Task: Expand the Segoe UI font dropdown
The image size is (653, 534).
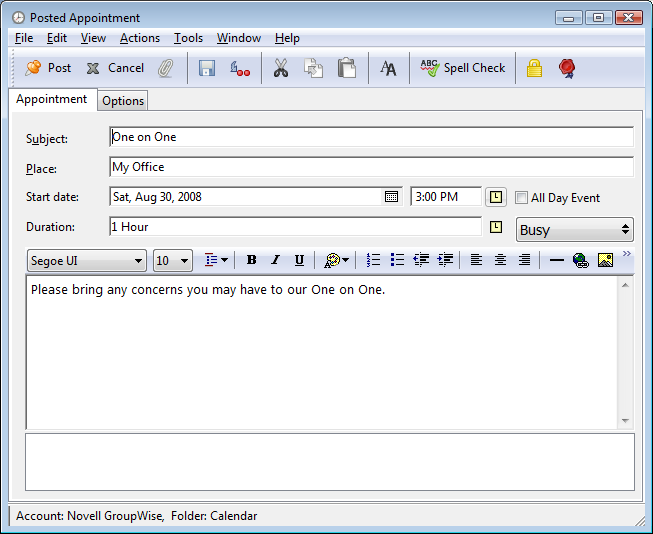Action: (137, 261)
